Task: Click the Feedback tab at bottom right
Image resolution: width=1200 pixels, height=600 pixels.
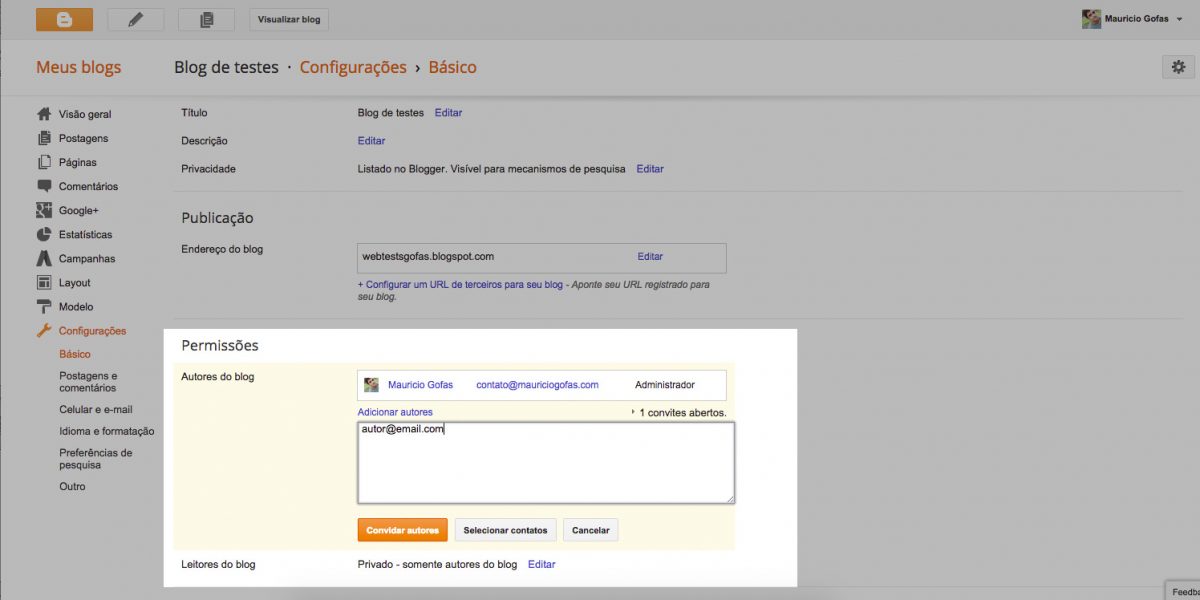Action: [x=1182, y=591]
